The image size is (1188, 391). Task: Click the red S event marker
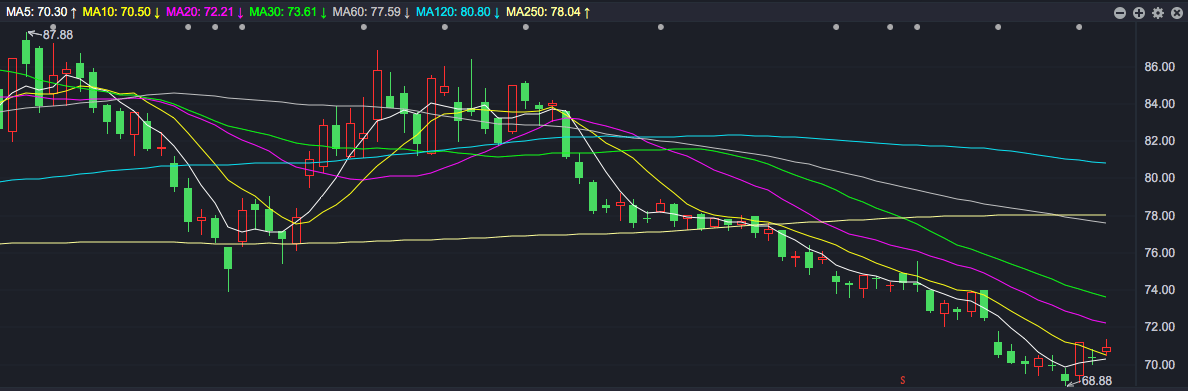coord(902,379)
